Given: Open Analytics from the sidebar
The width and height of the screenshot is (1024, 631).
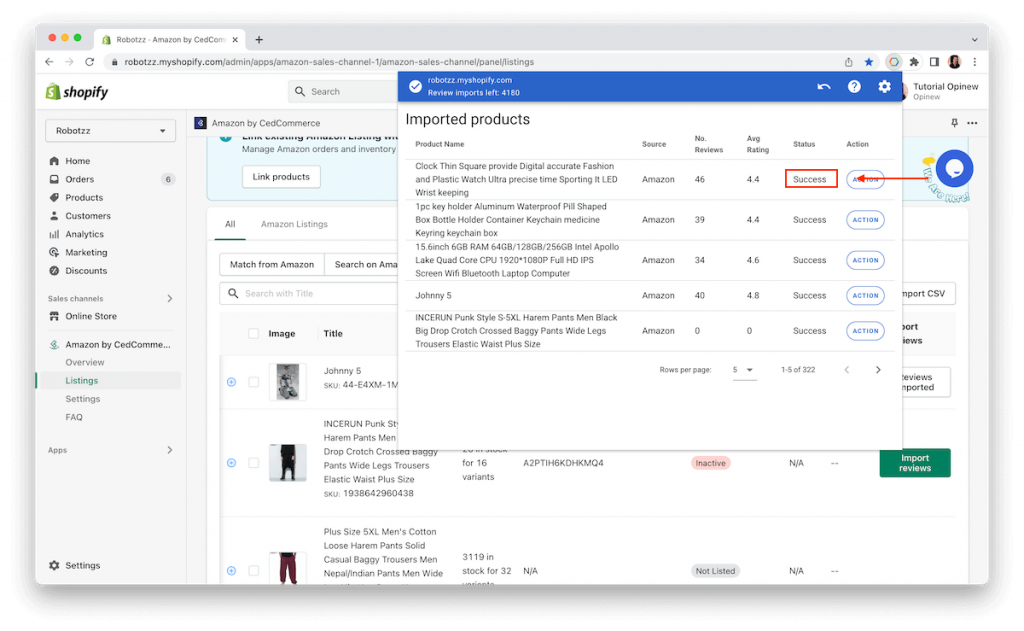Looking at the screenshot, I should pos(84,234).
